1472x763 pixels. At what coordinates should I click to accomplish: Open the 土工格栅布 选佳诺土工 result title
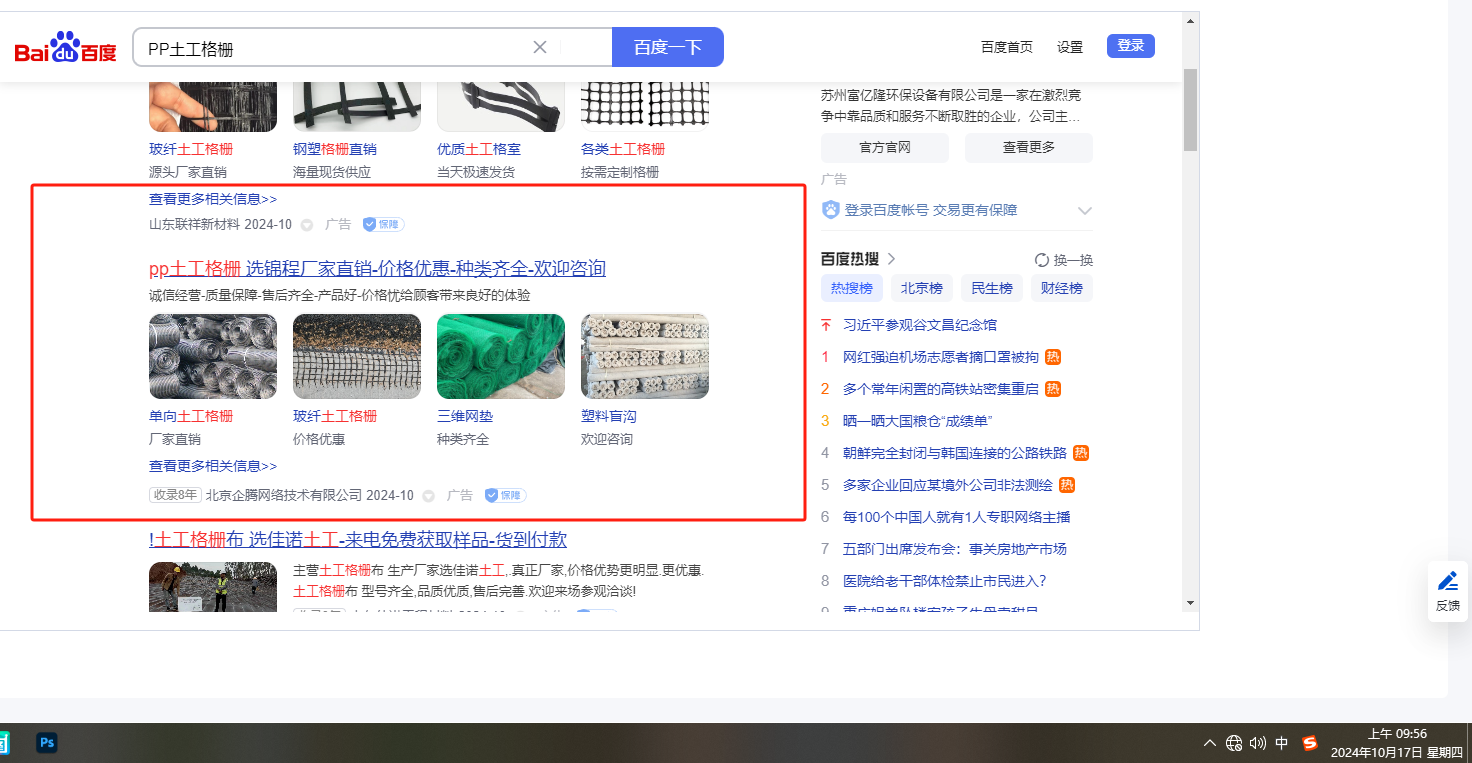point(358,540)
